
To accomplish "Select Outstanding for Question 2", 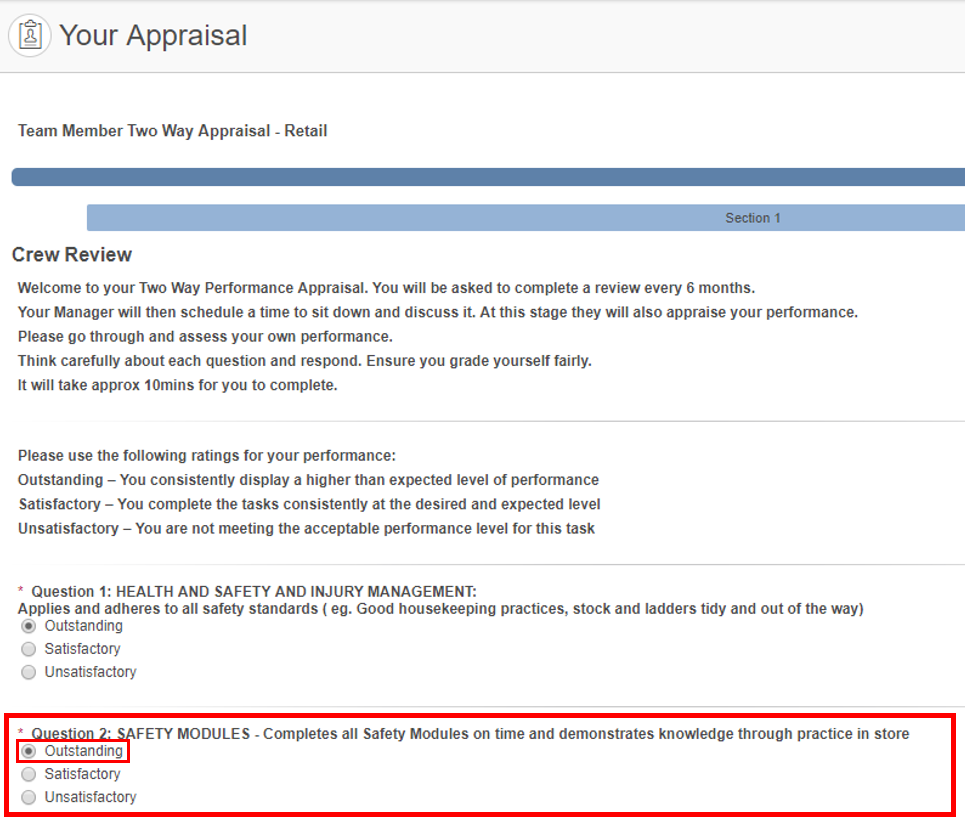I will coord(28,750).
